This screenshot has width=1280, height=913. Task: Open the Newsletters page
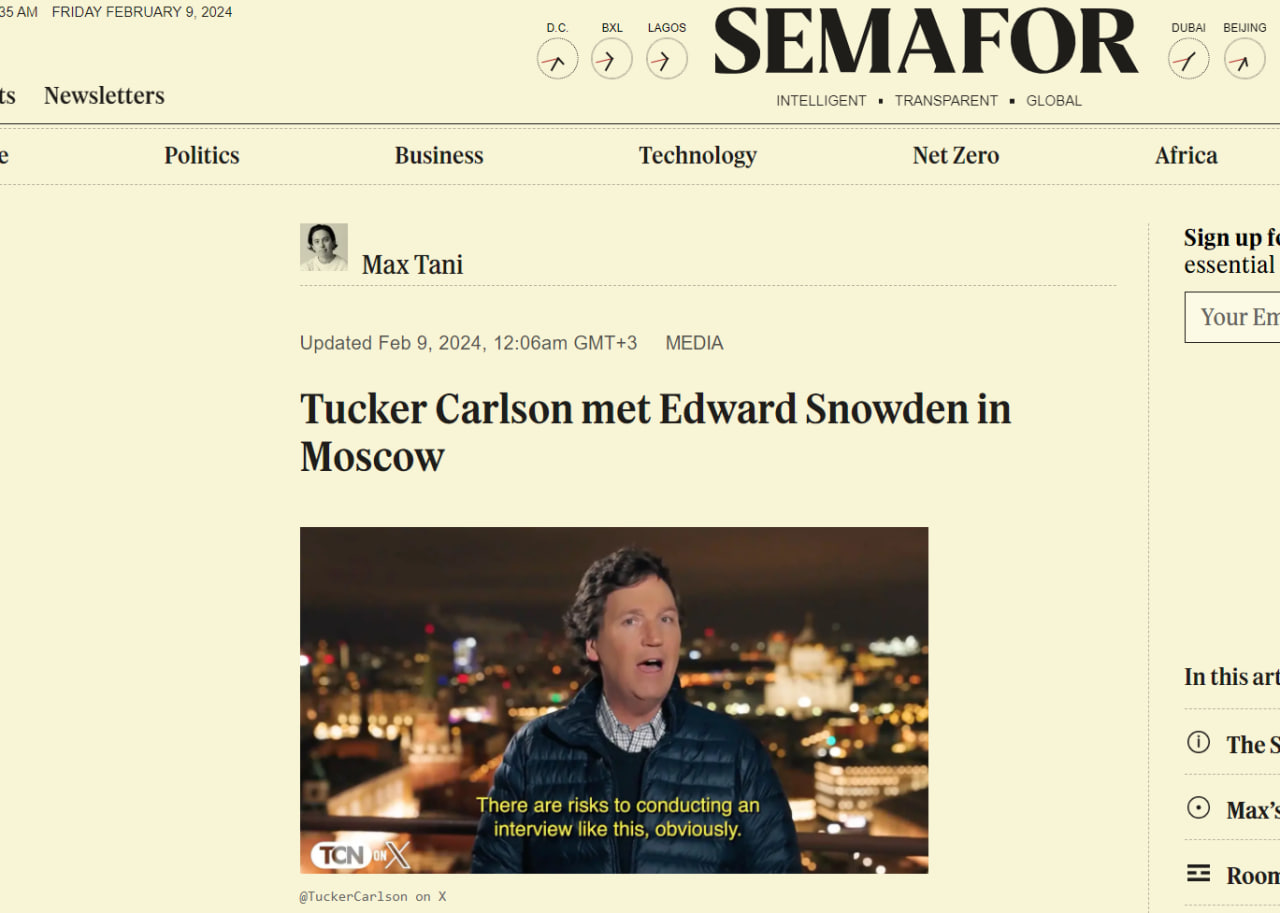coord(104,95)
